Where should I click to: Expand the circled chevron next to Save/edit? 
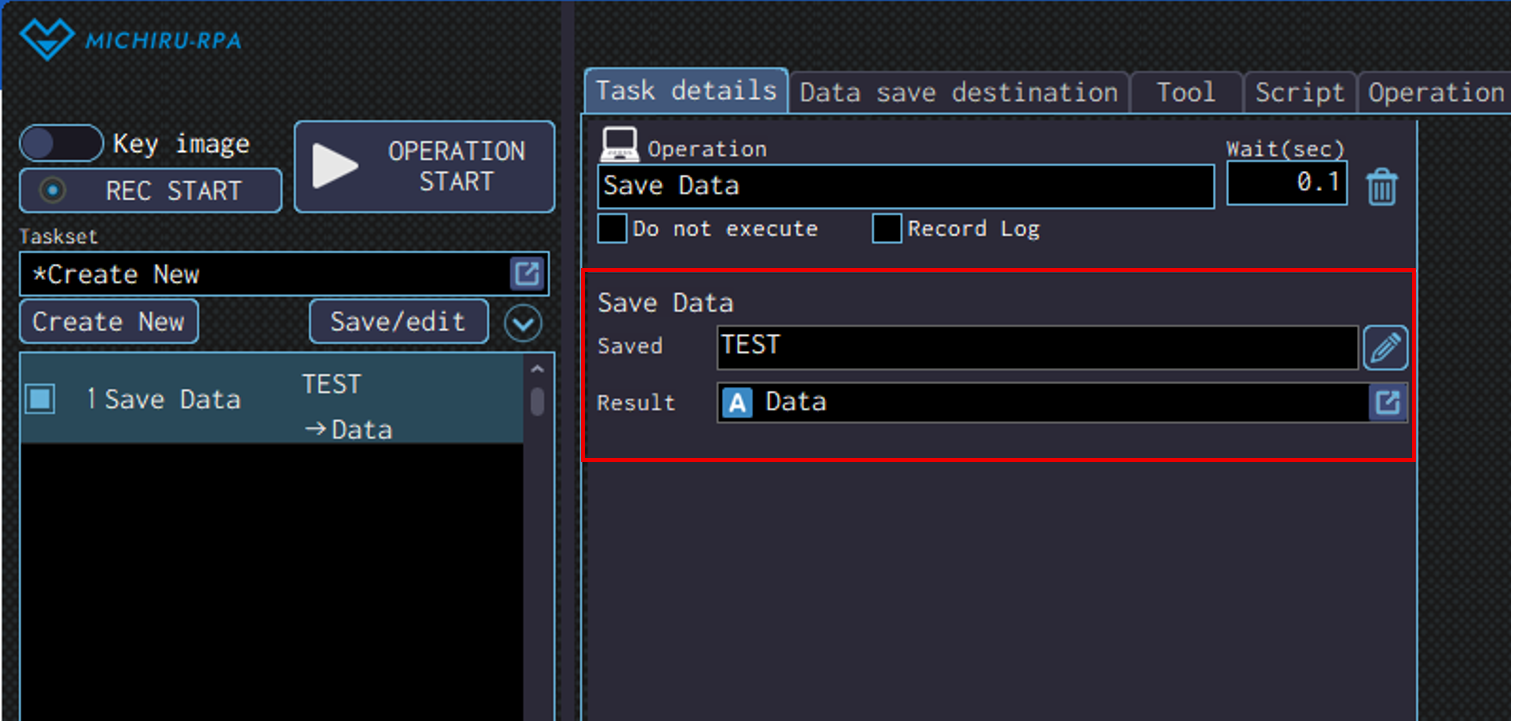pos(523,323)
